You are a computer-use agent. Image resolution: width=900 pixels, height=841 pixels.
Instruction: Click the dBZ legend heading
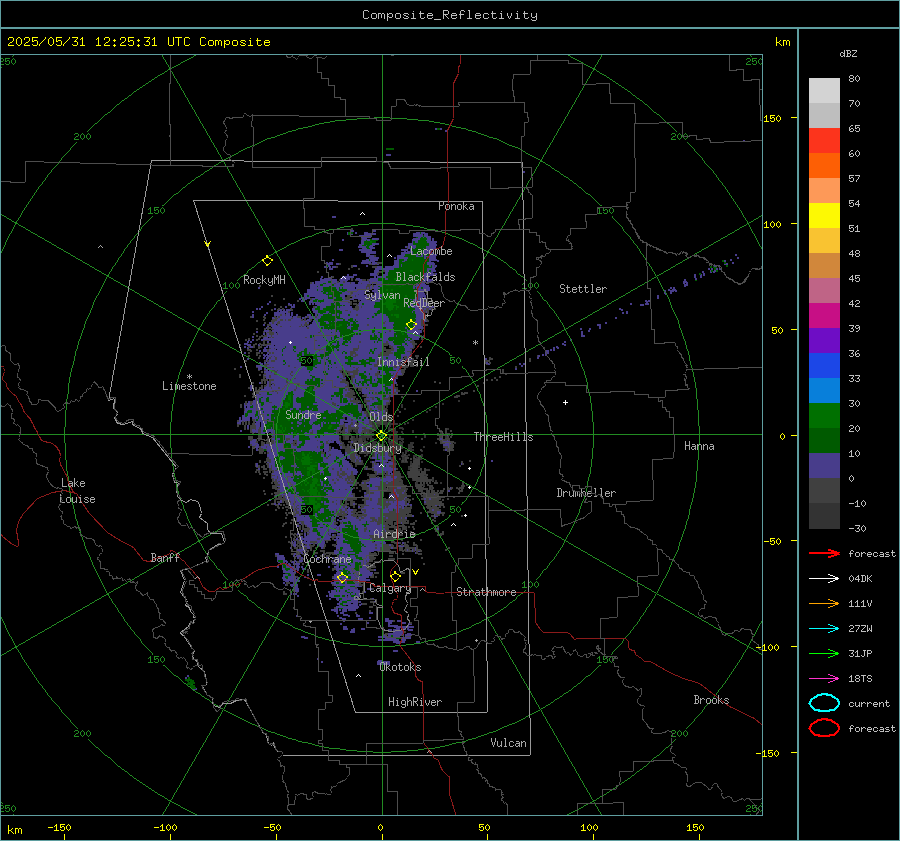point(848,53)
